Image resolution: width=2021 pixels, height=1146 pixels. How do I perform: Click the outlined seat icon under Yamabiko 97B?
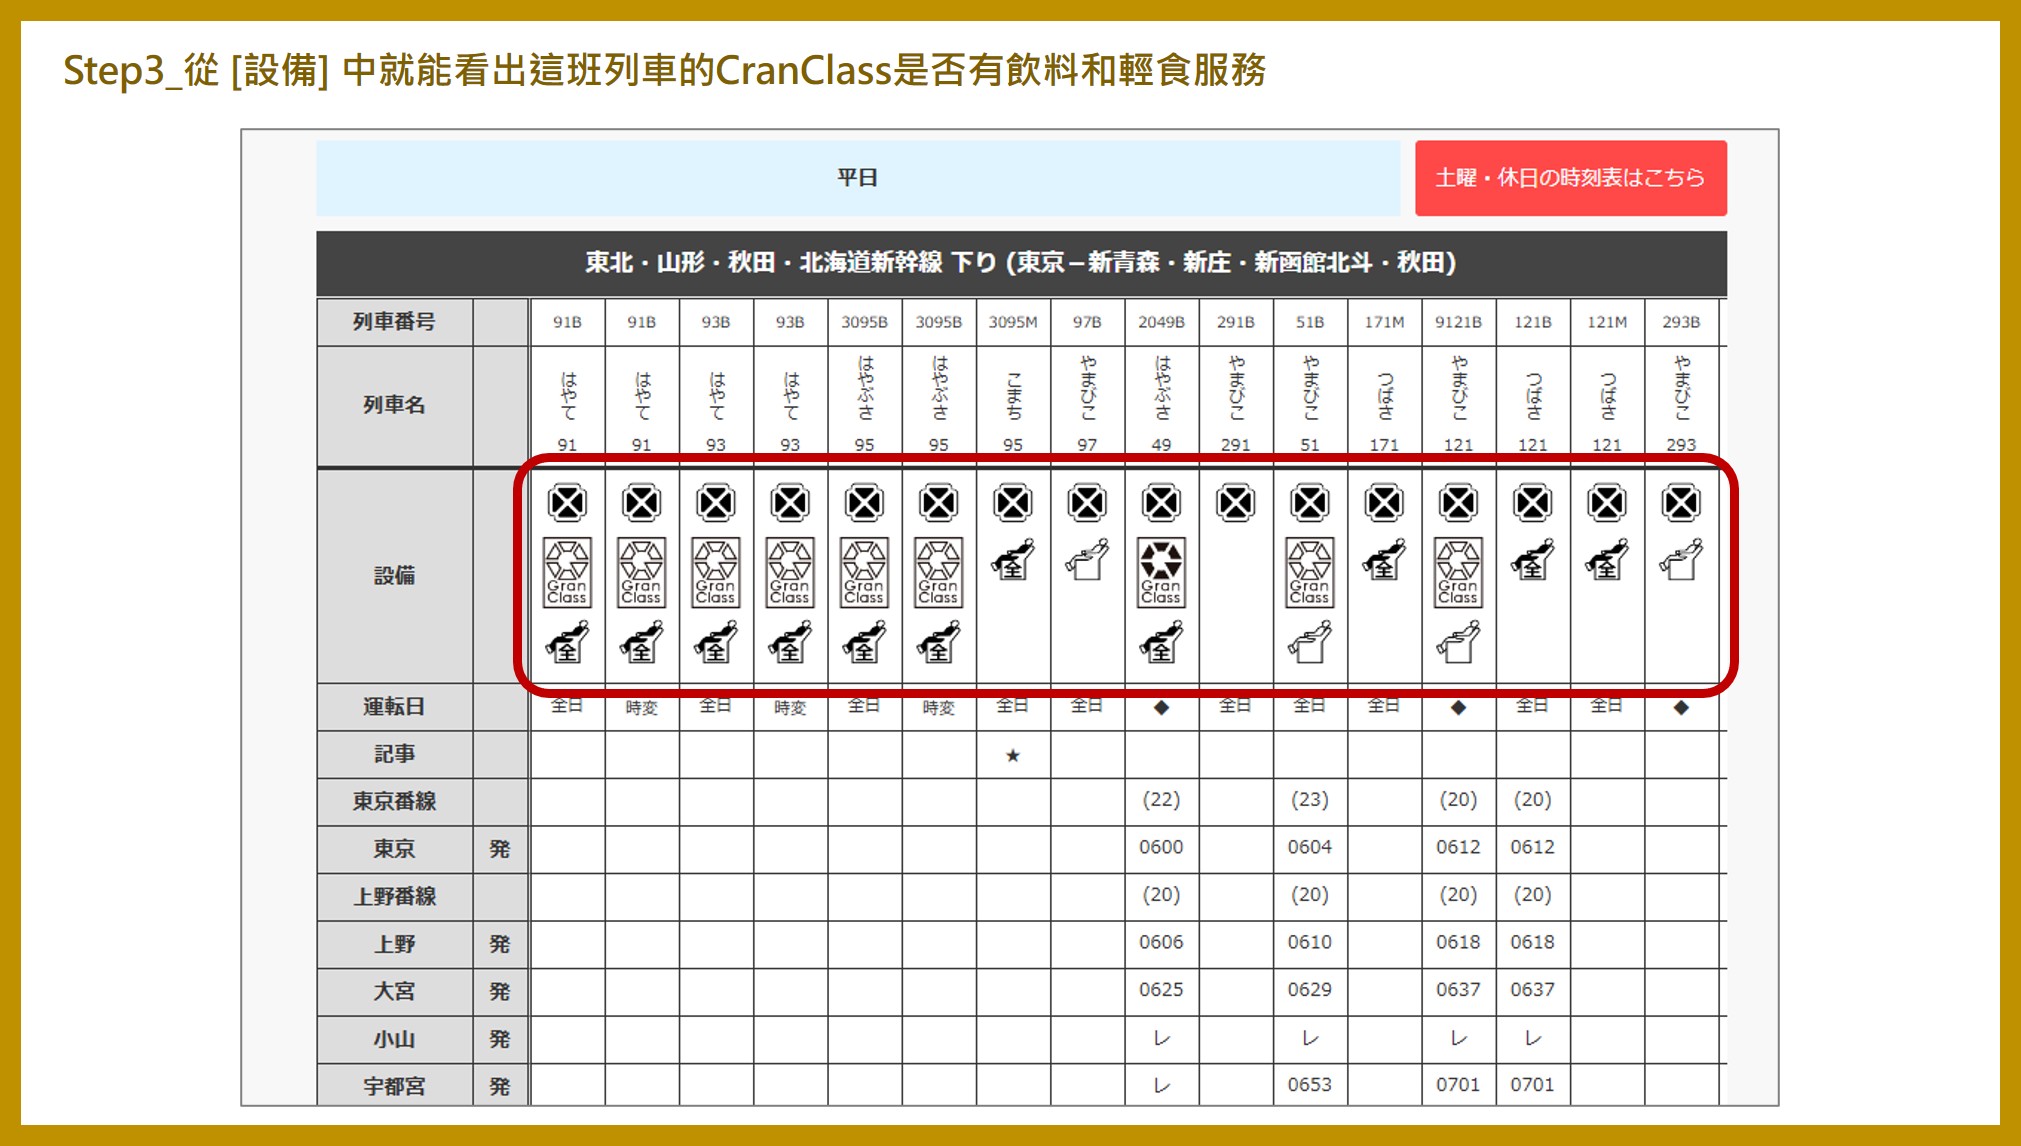coord(1086,560)
